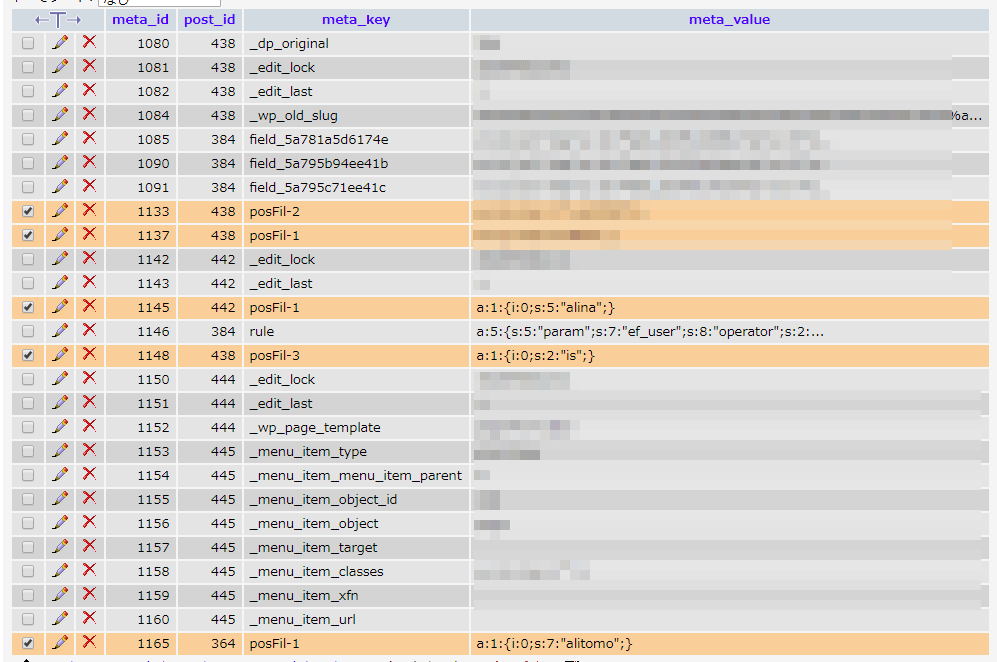Delete row with meta_id 1085
This screenshot has height=662, width=997.
[x=90, y=138]
